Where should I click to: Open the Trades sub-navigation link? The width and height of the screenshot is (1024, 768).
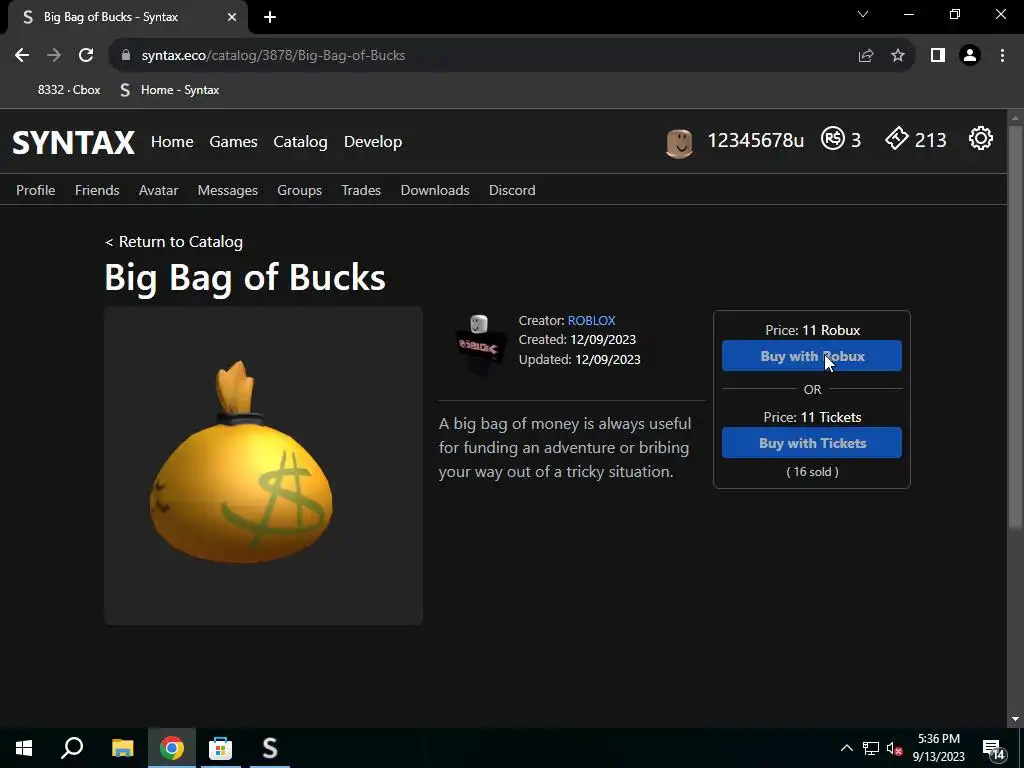(361, 190)
